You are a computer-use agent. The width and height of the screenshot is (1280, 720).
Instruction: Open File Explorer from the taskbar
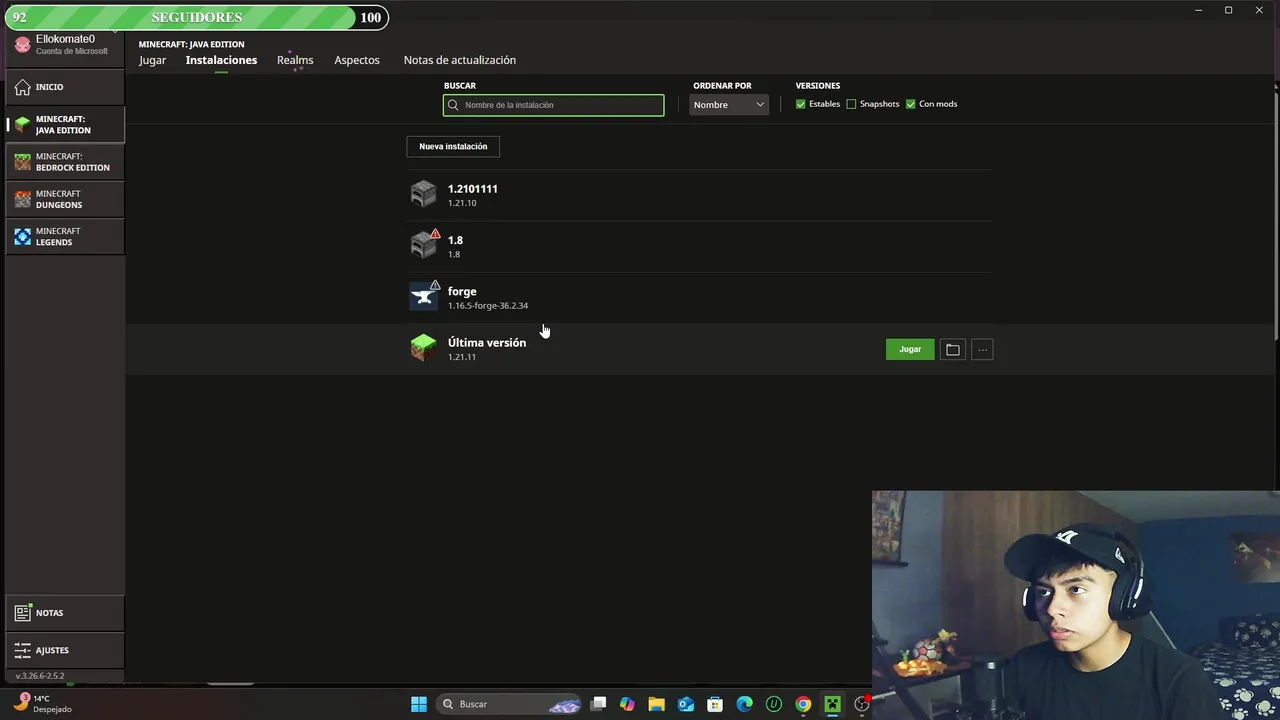coord(656,704)
